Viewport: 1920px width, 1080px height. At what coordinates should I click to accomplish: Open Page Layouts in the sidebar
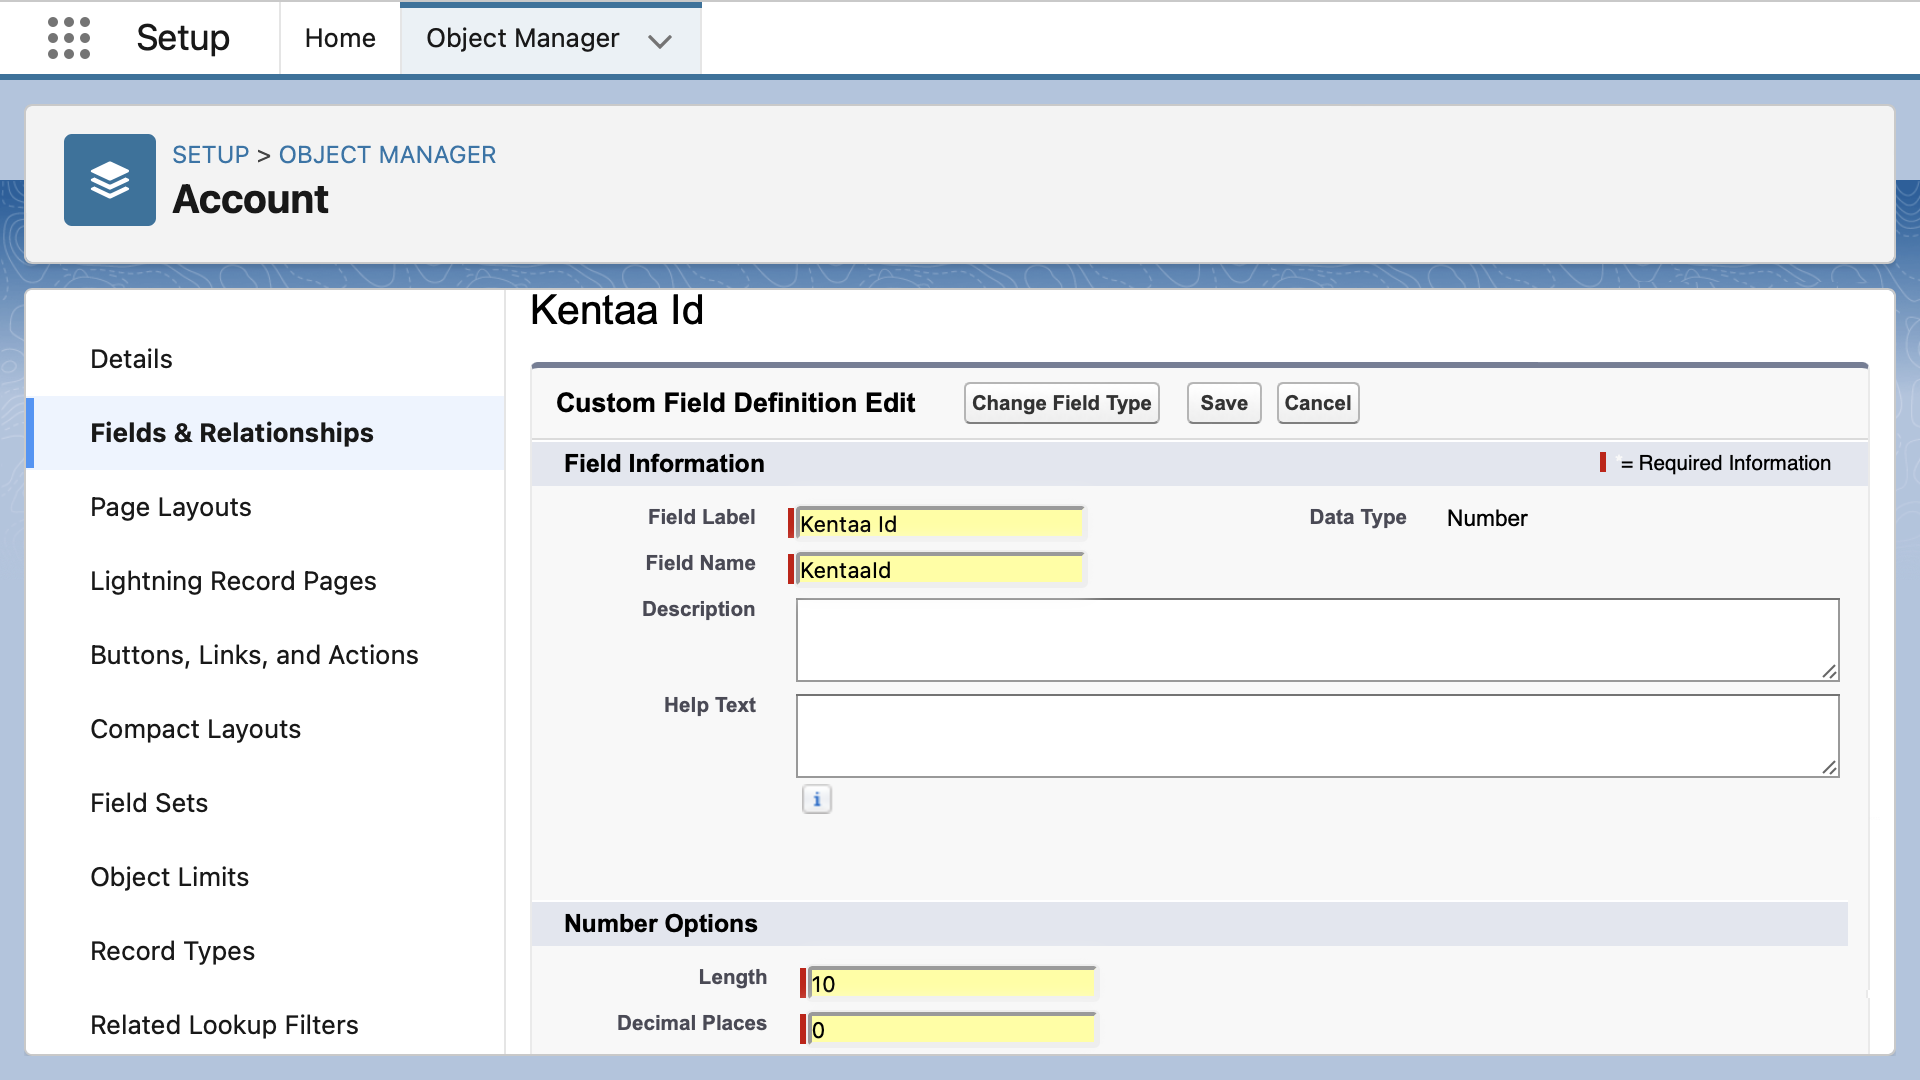[171, 507]
